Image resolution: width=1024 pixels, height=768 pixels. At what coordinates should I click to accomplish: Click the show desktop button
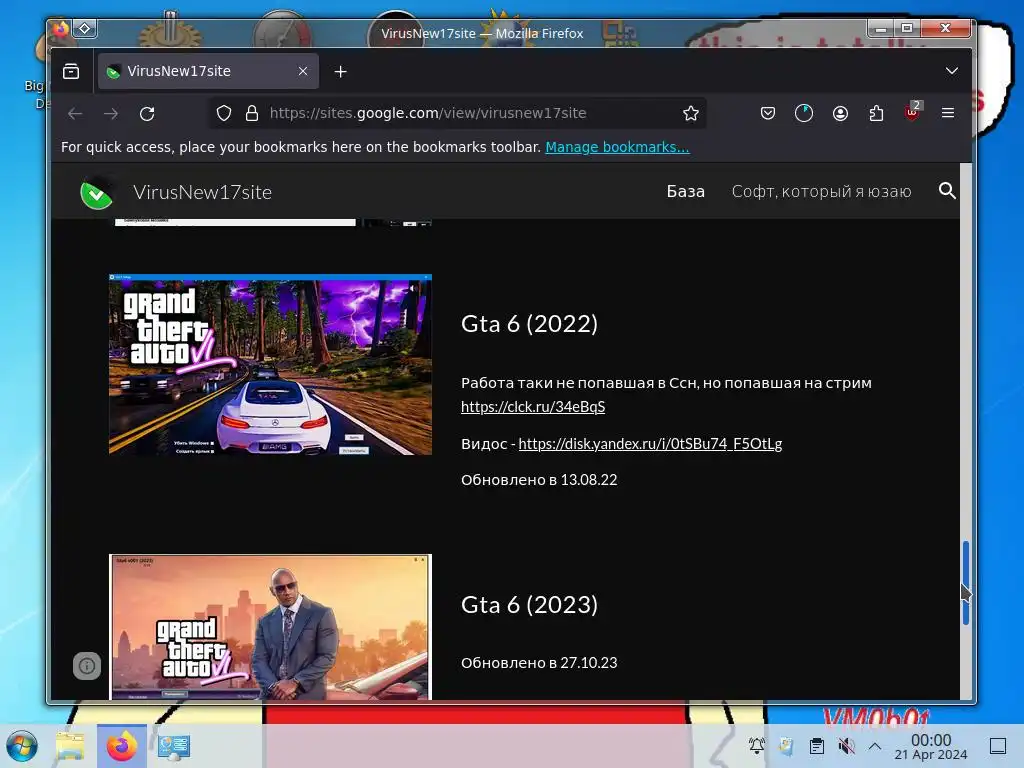point(998,746)
